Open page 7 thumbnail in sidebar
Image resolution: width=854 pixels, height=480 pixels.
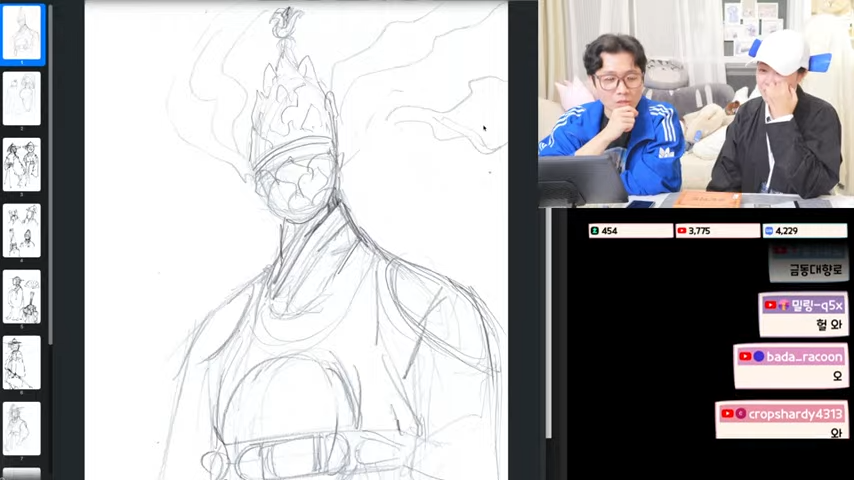tap(22, 429)
